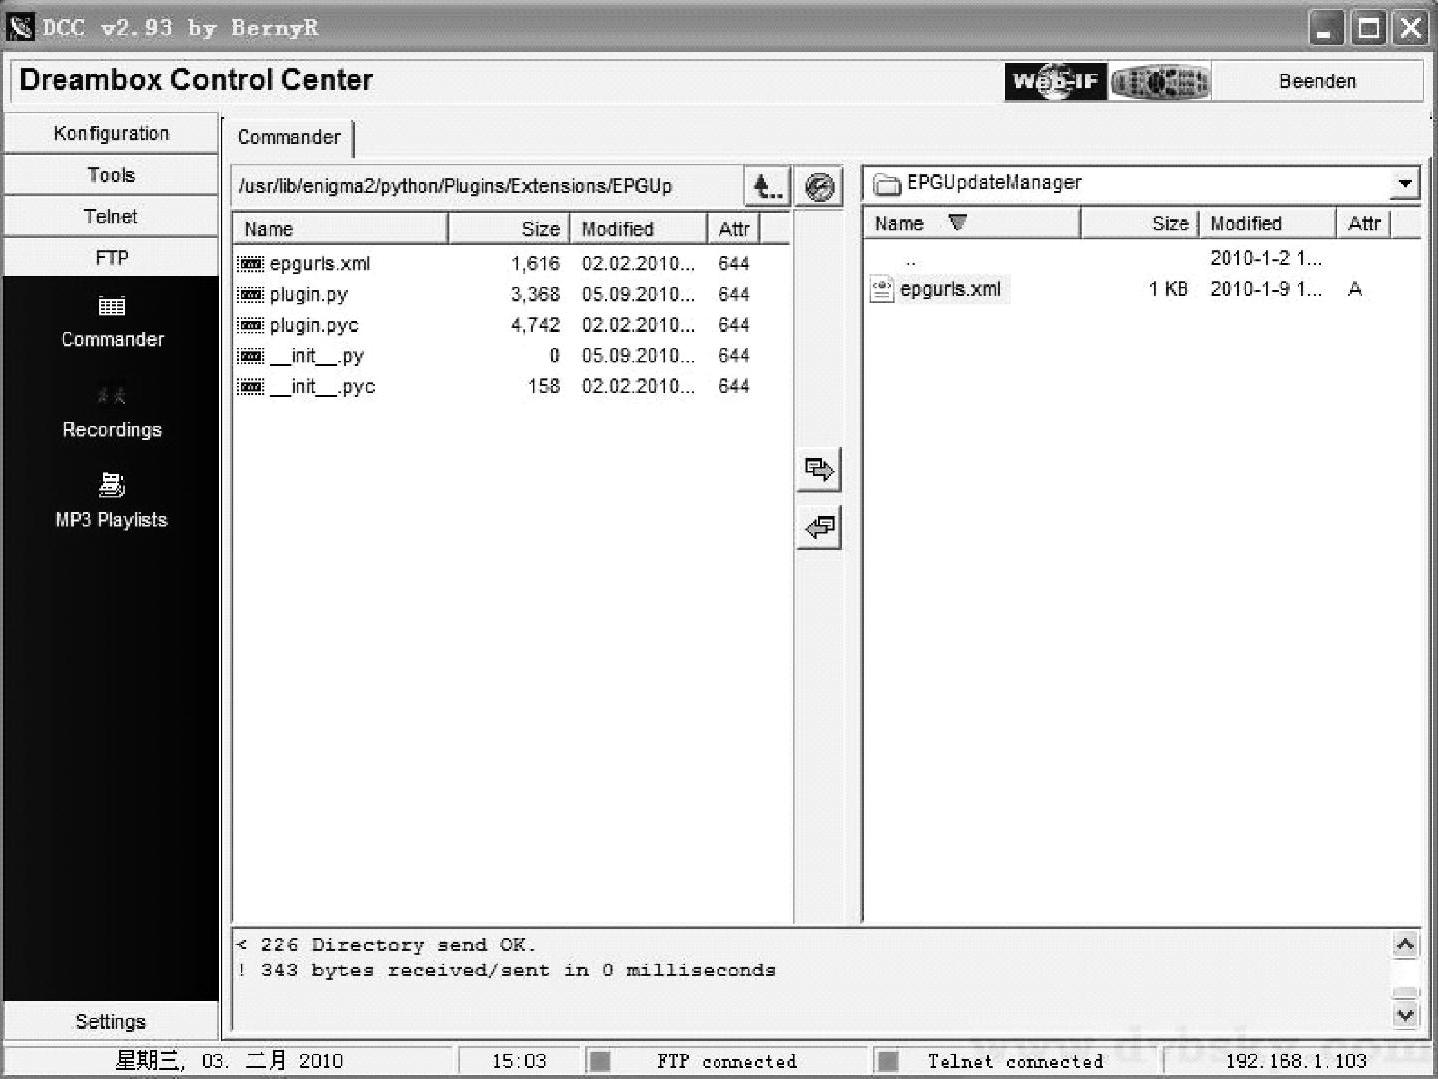Refresh the remote directory listing
1438x1079 pixels.
[819, 186]
